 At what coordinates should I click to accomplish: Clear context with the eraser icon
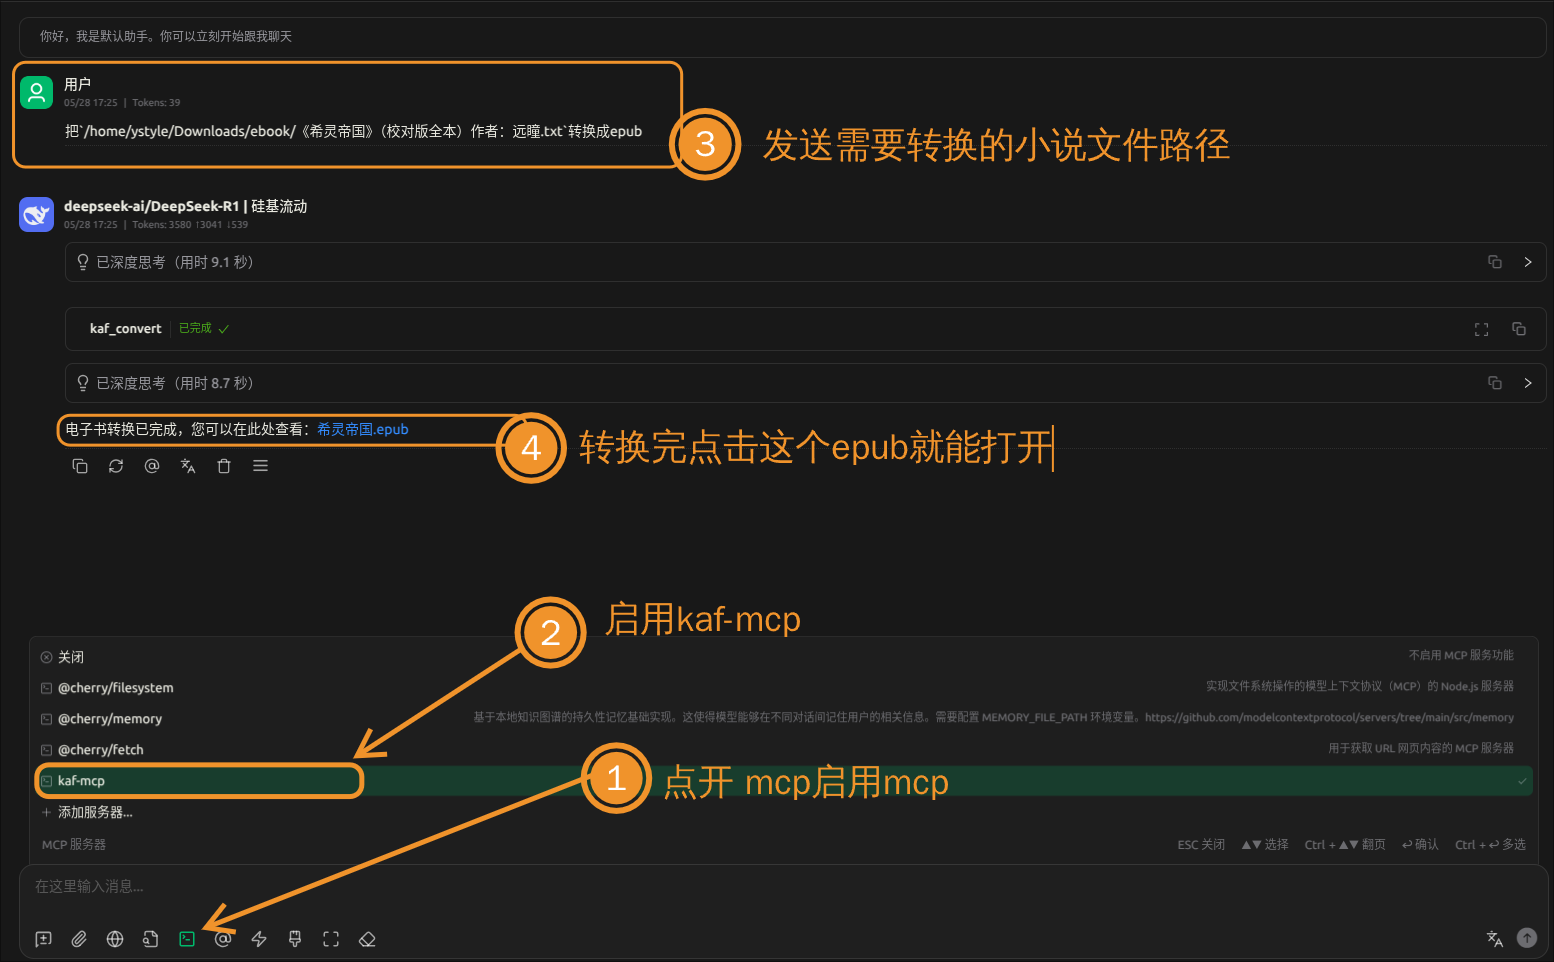click(367, 939)
